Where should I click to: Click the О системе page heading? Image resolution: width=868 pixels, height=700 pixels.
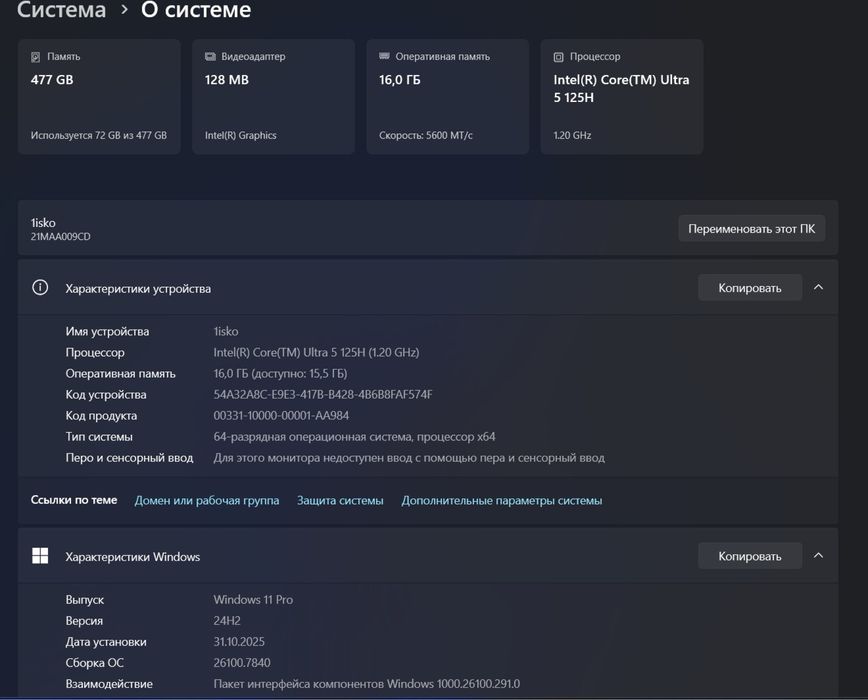[x=196, y=11]
